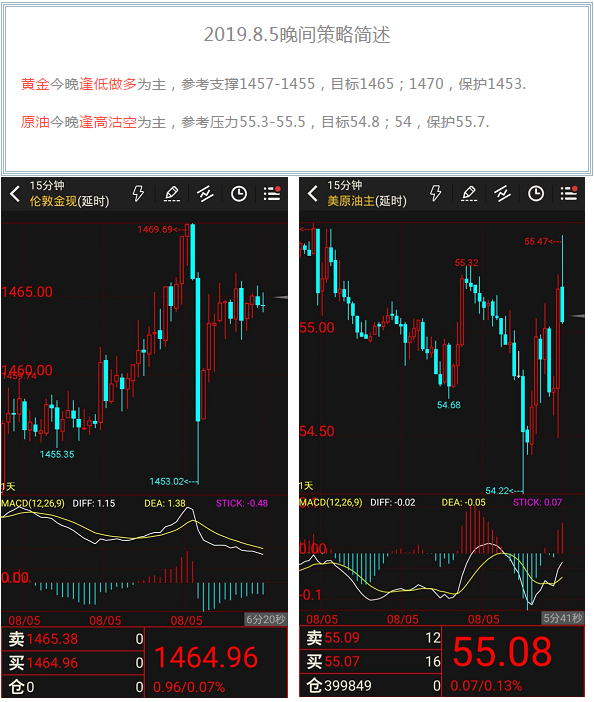Tap lightning quick-trade icon on oil chart
The image size is (594, 702).
tap(436, 193)
